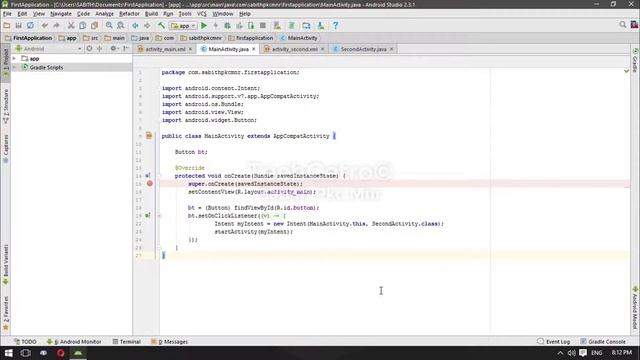Click the Project Structure toolbar icon
This screenshot has height=360, width=640.
307,25
